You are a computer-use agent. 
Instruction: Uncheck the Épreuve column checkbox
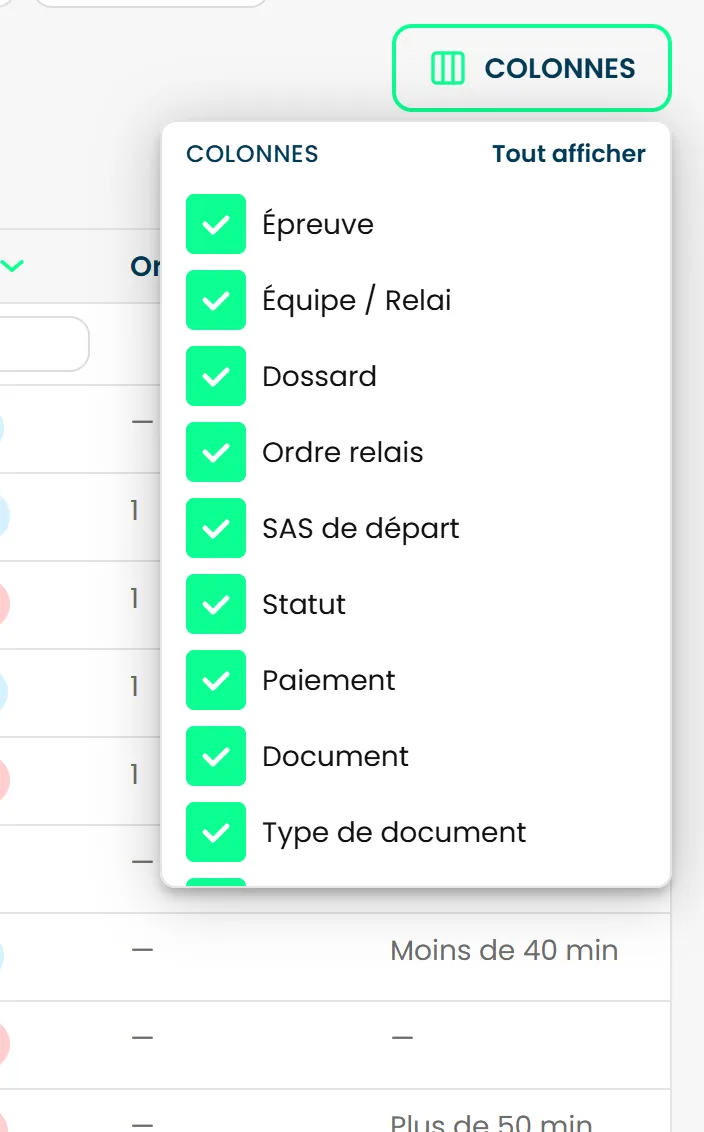tap(216, 224)
